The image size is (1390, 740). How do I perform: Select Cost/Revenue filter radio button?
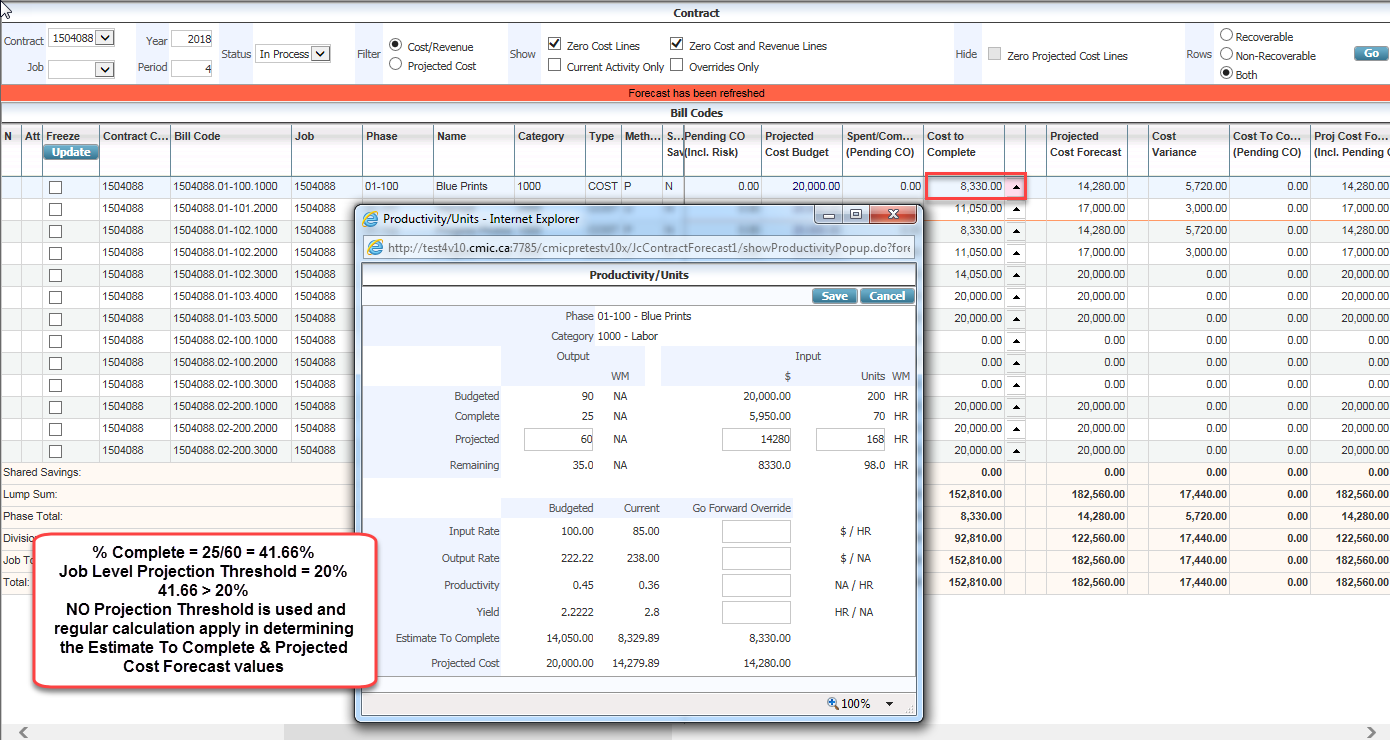(x=396, y=45)
